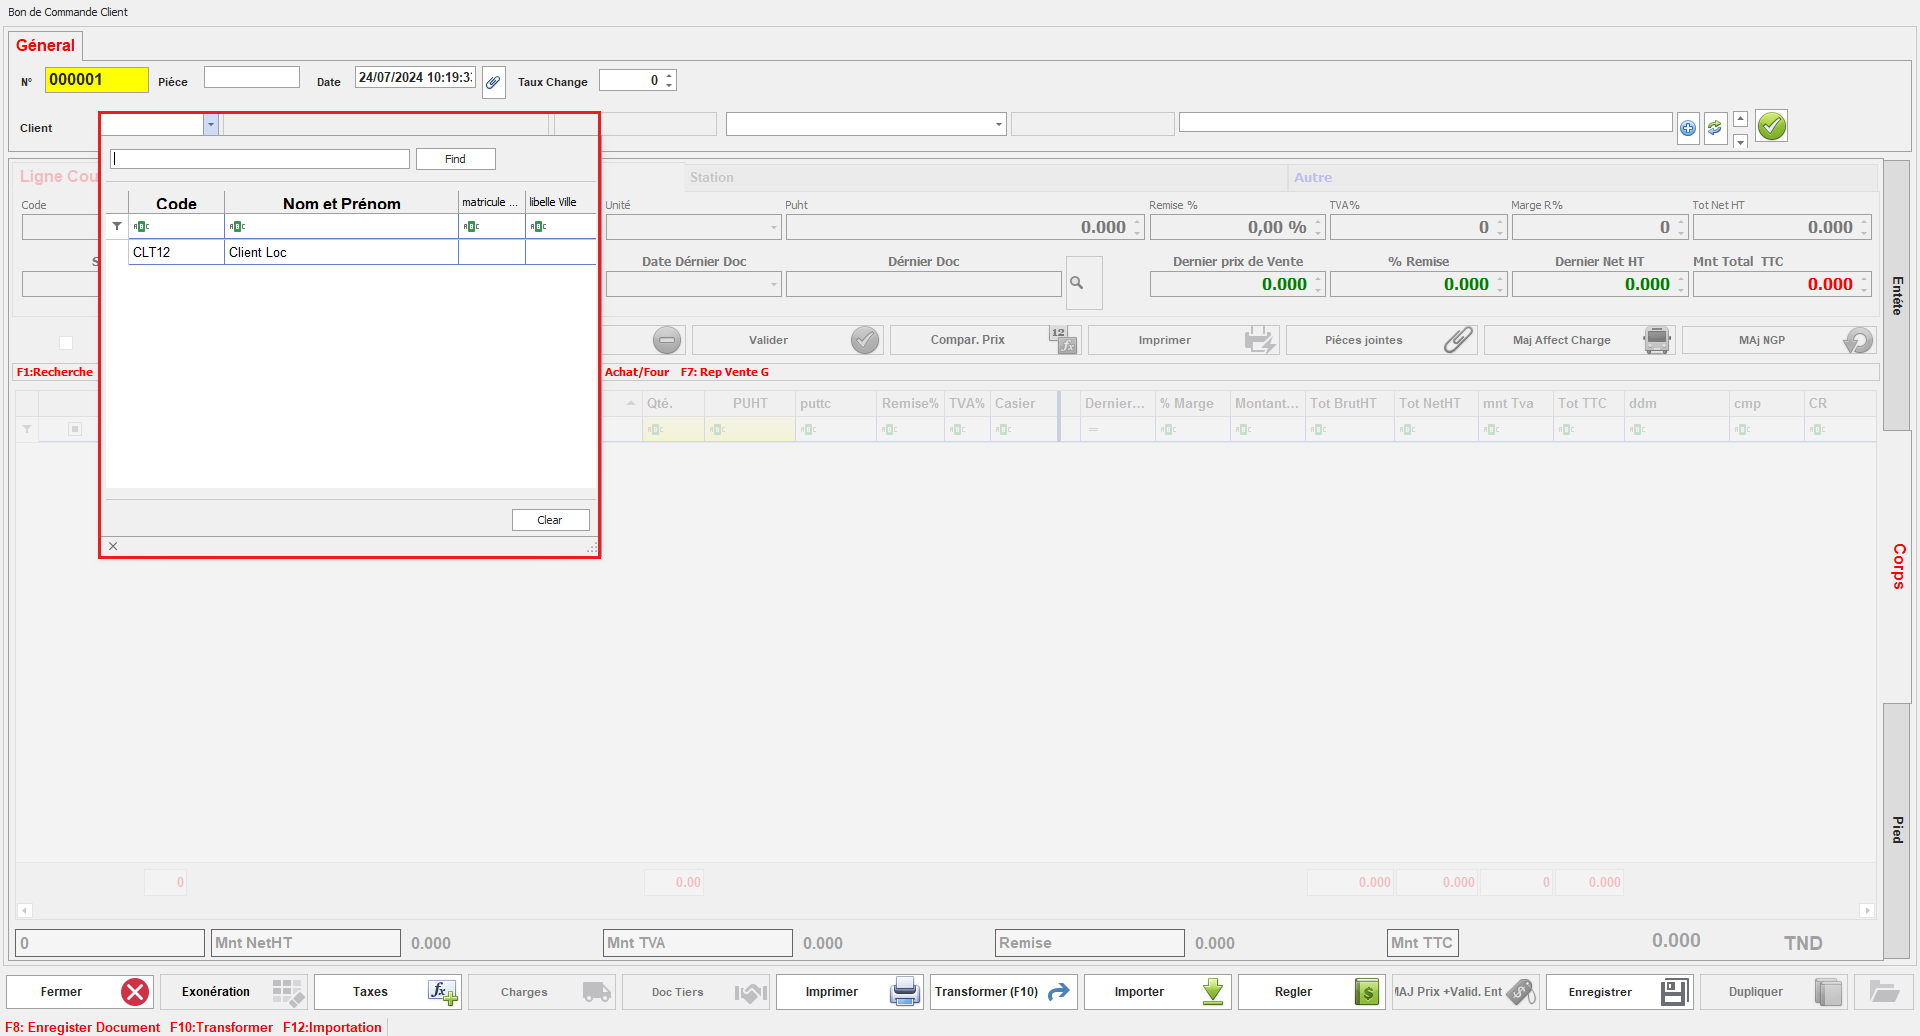Close the client lookup popup with X

tap(113, 546)
